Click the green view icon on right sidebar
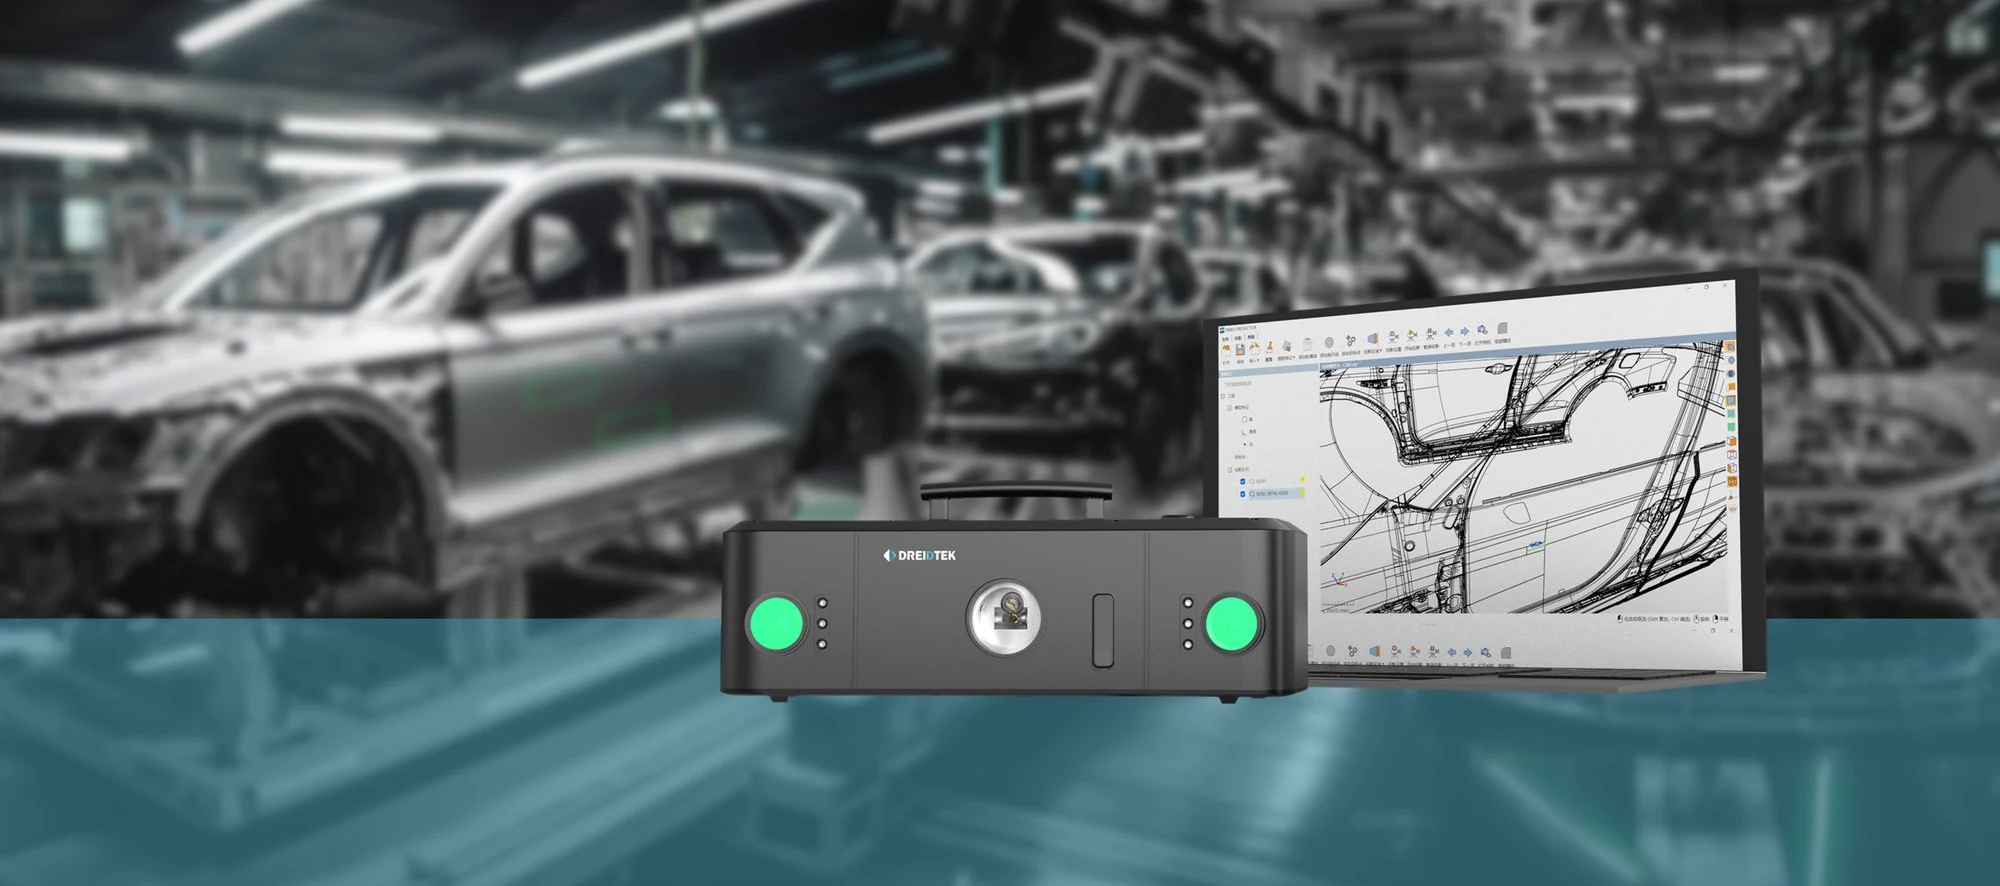Viewport: 2000px width, 886px height. (x=1731, y=427)
